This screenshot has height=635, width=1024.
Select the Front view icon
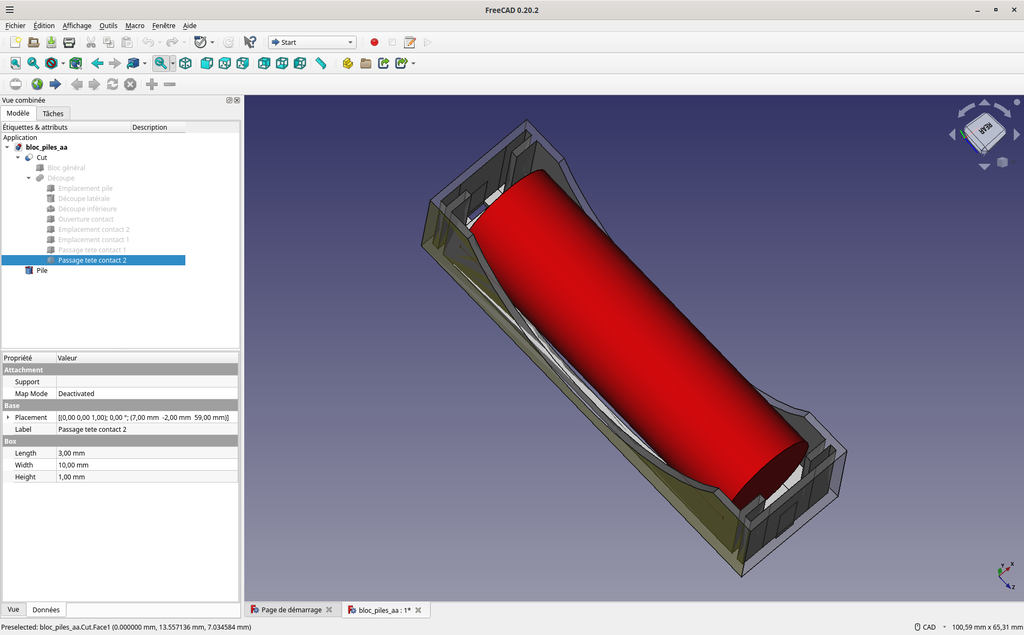click(204, 63)
